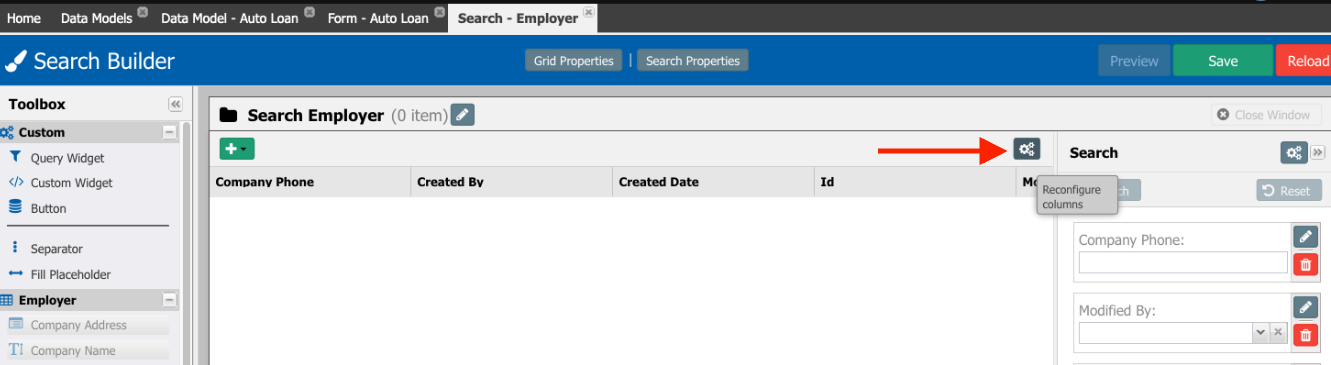
Task: Collapse the Toolbox panel
Action: (x=175, y=104)
